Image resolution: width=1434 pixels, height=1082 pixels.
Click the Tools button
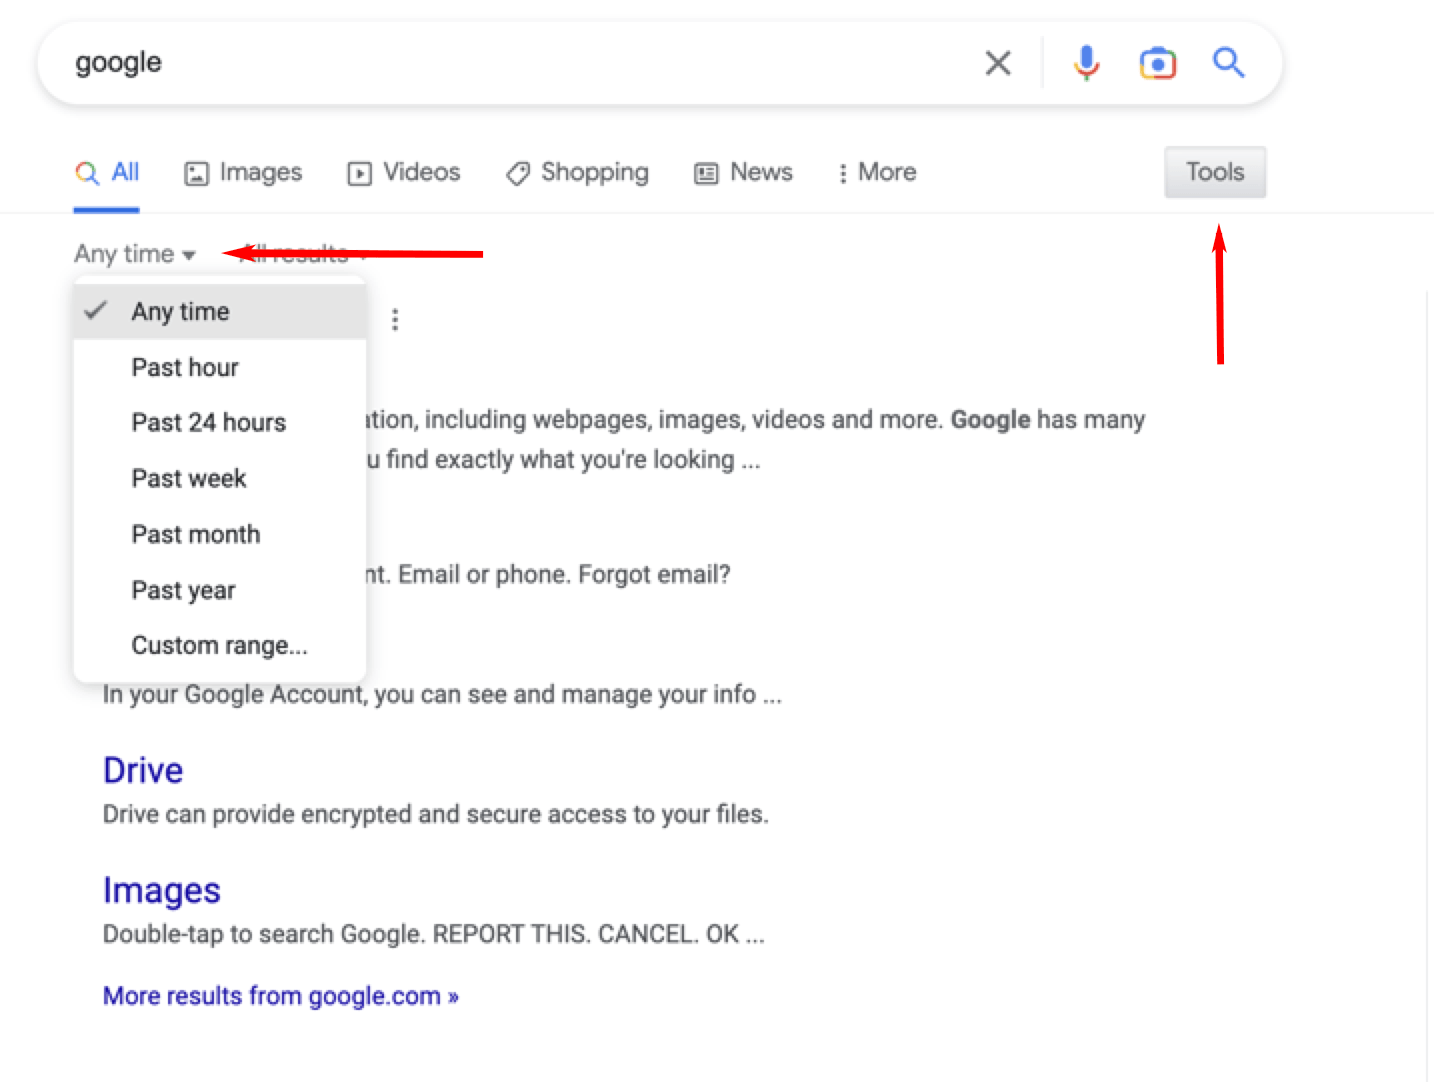(x=1214, y=172)
